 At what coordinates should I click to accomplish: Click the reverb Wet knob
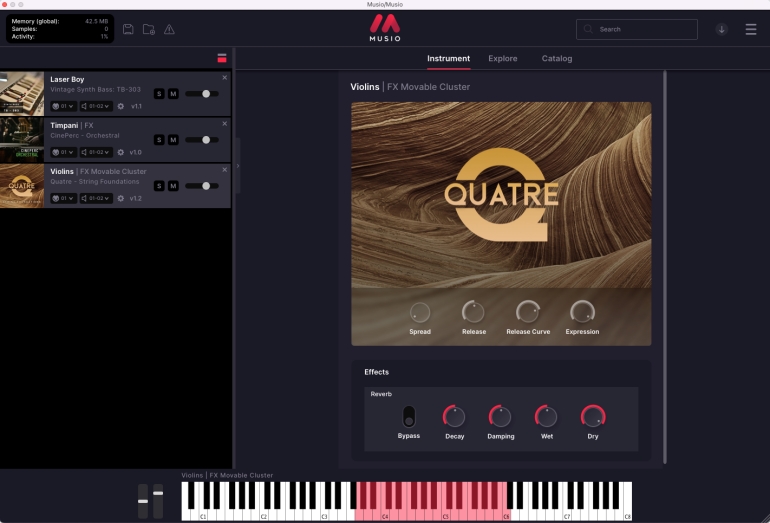[x=546, y=416]
